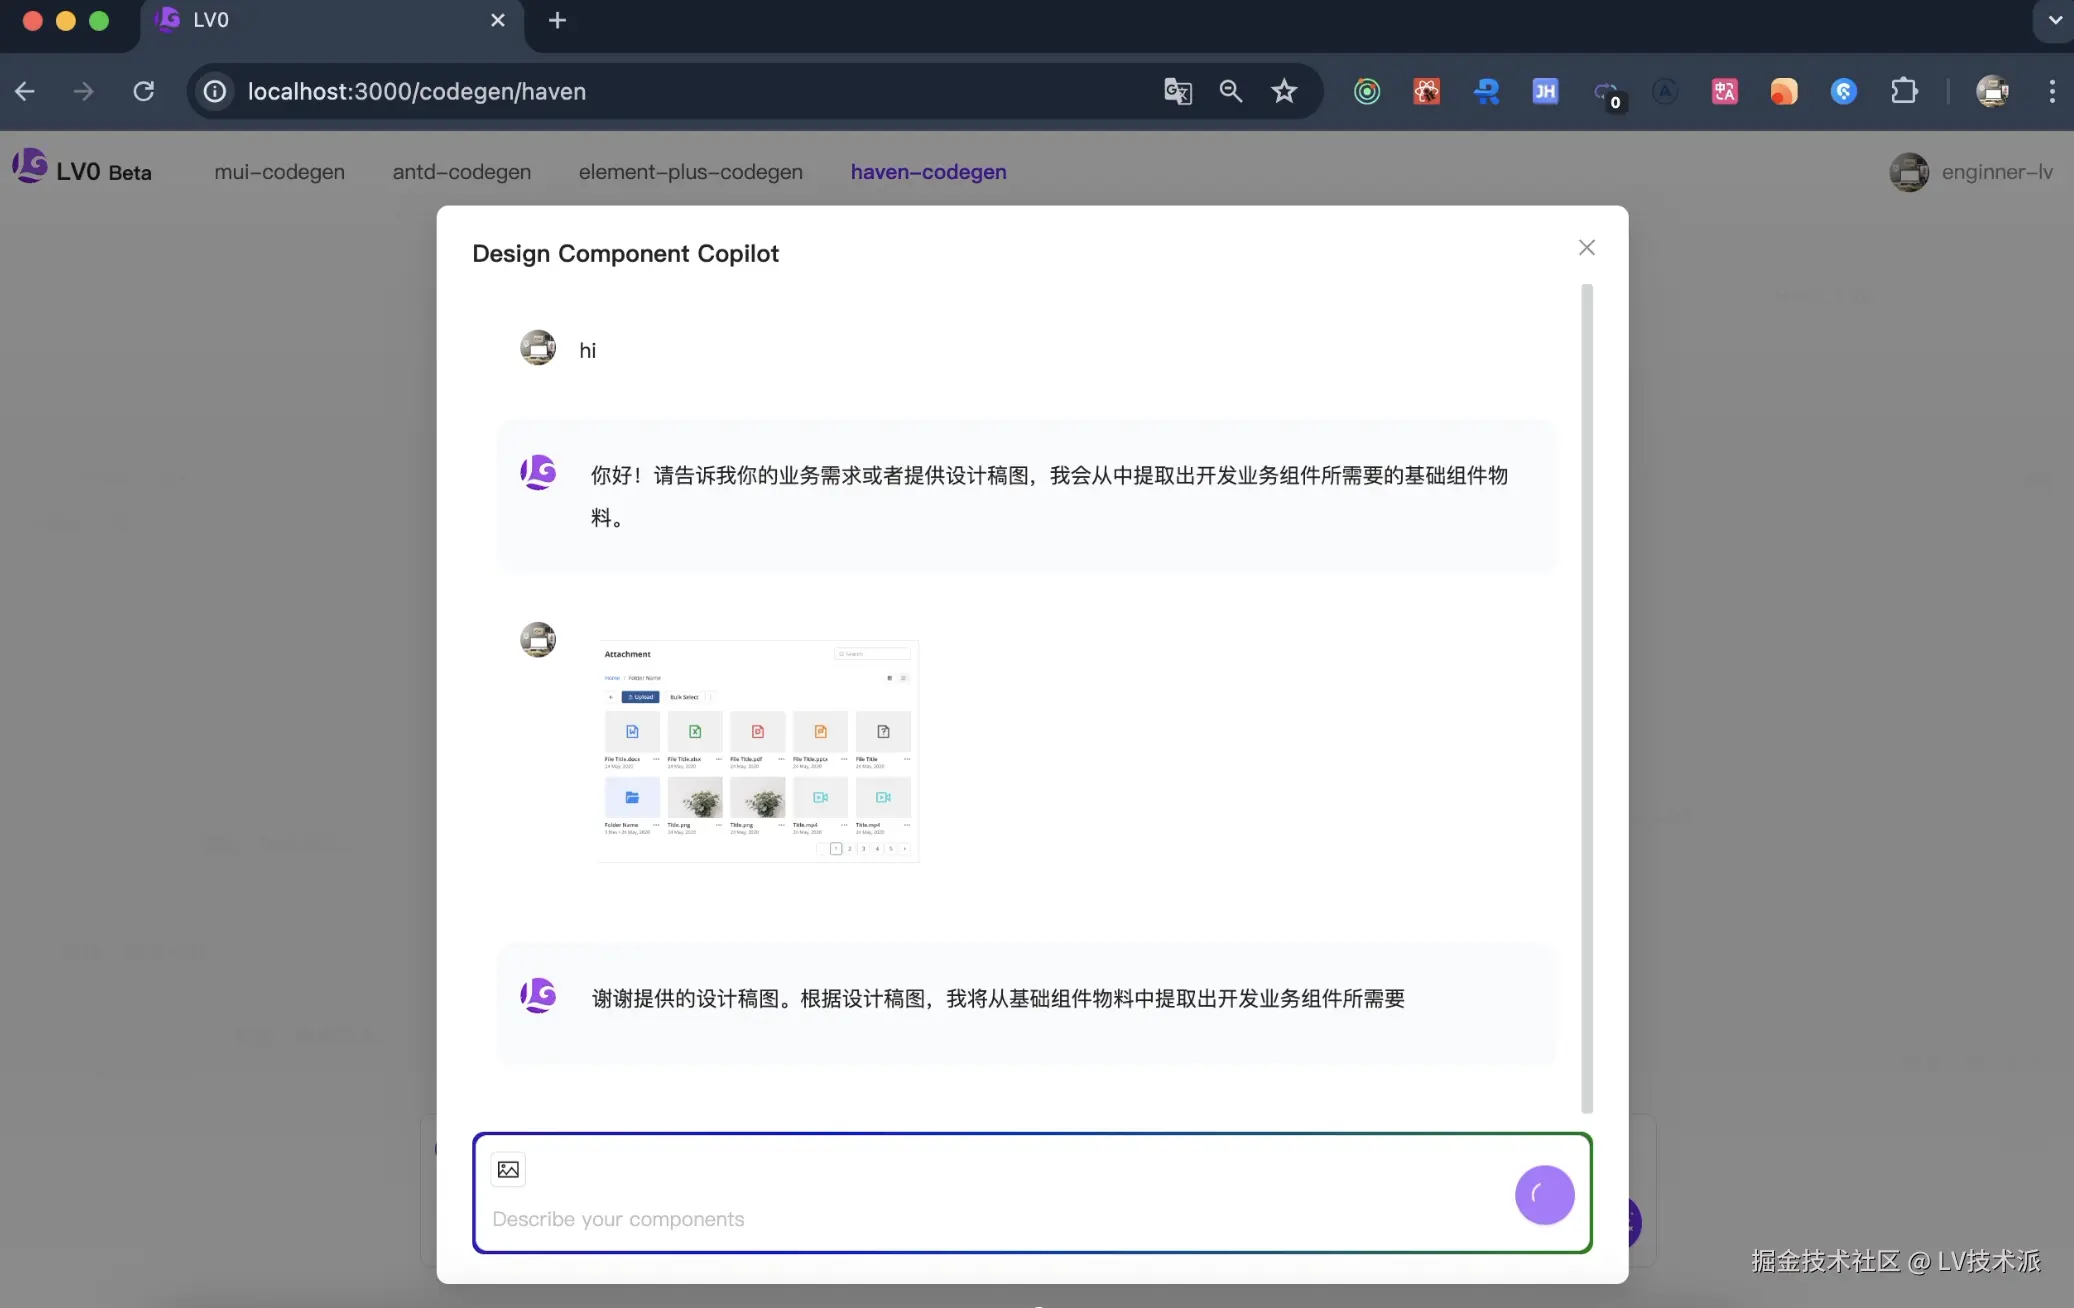Viewport: 2074px width, 1308px height.
Task: Expand the tab search chevron
Action: tap(2054, 20)
